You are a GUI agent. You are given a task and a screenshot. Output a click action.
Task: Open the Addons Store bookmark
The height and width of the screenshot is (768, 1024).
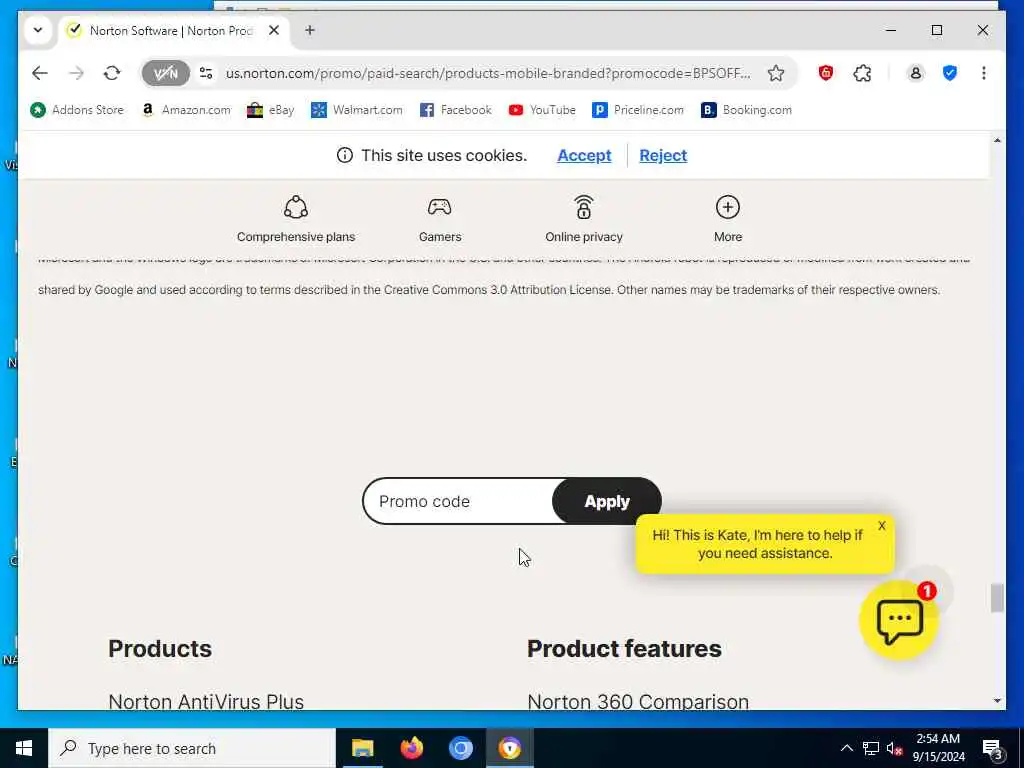pyautogui.click(x=77, y=110)
